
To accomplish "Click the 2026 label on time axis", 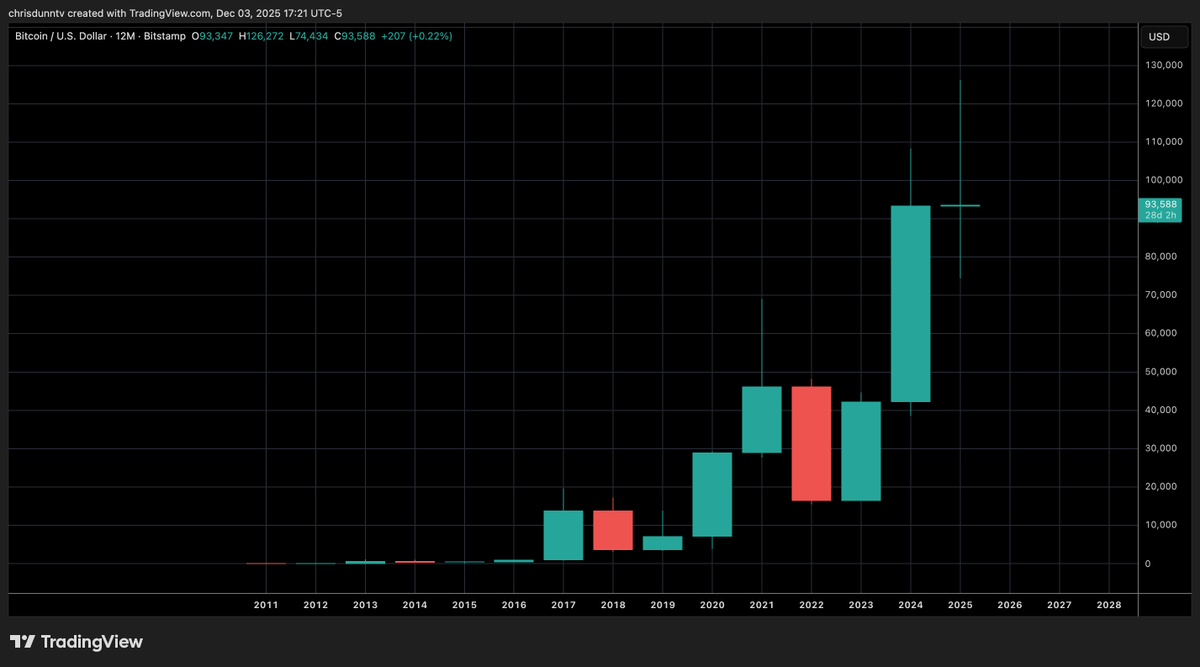I will 1009,604.
